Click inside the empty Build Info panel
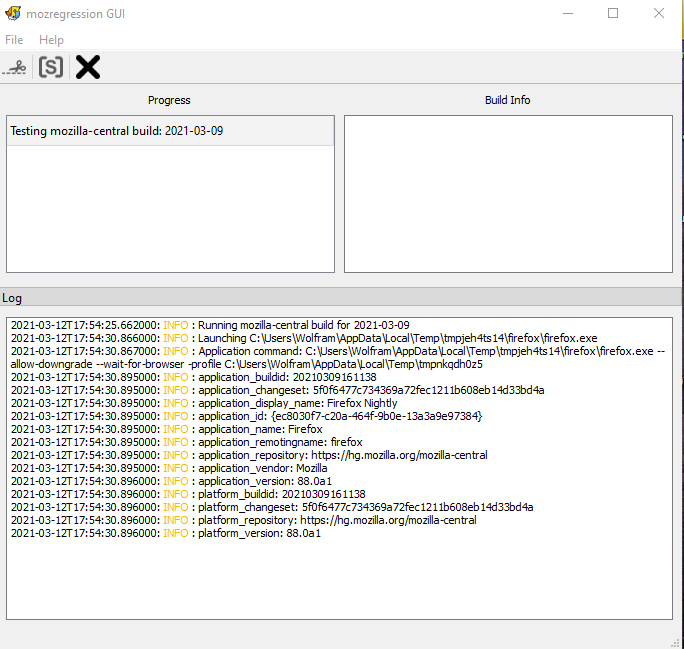This screenshot has height=649, width=684. click(x=508, y=194)
